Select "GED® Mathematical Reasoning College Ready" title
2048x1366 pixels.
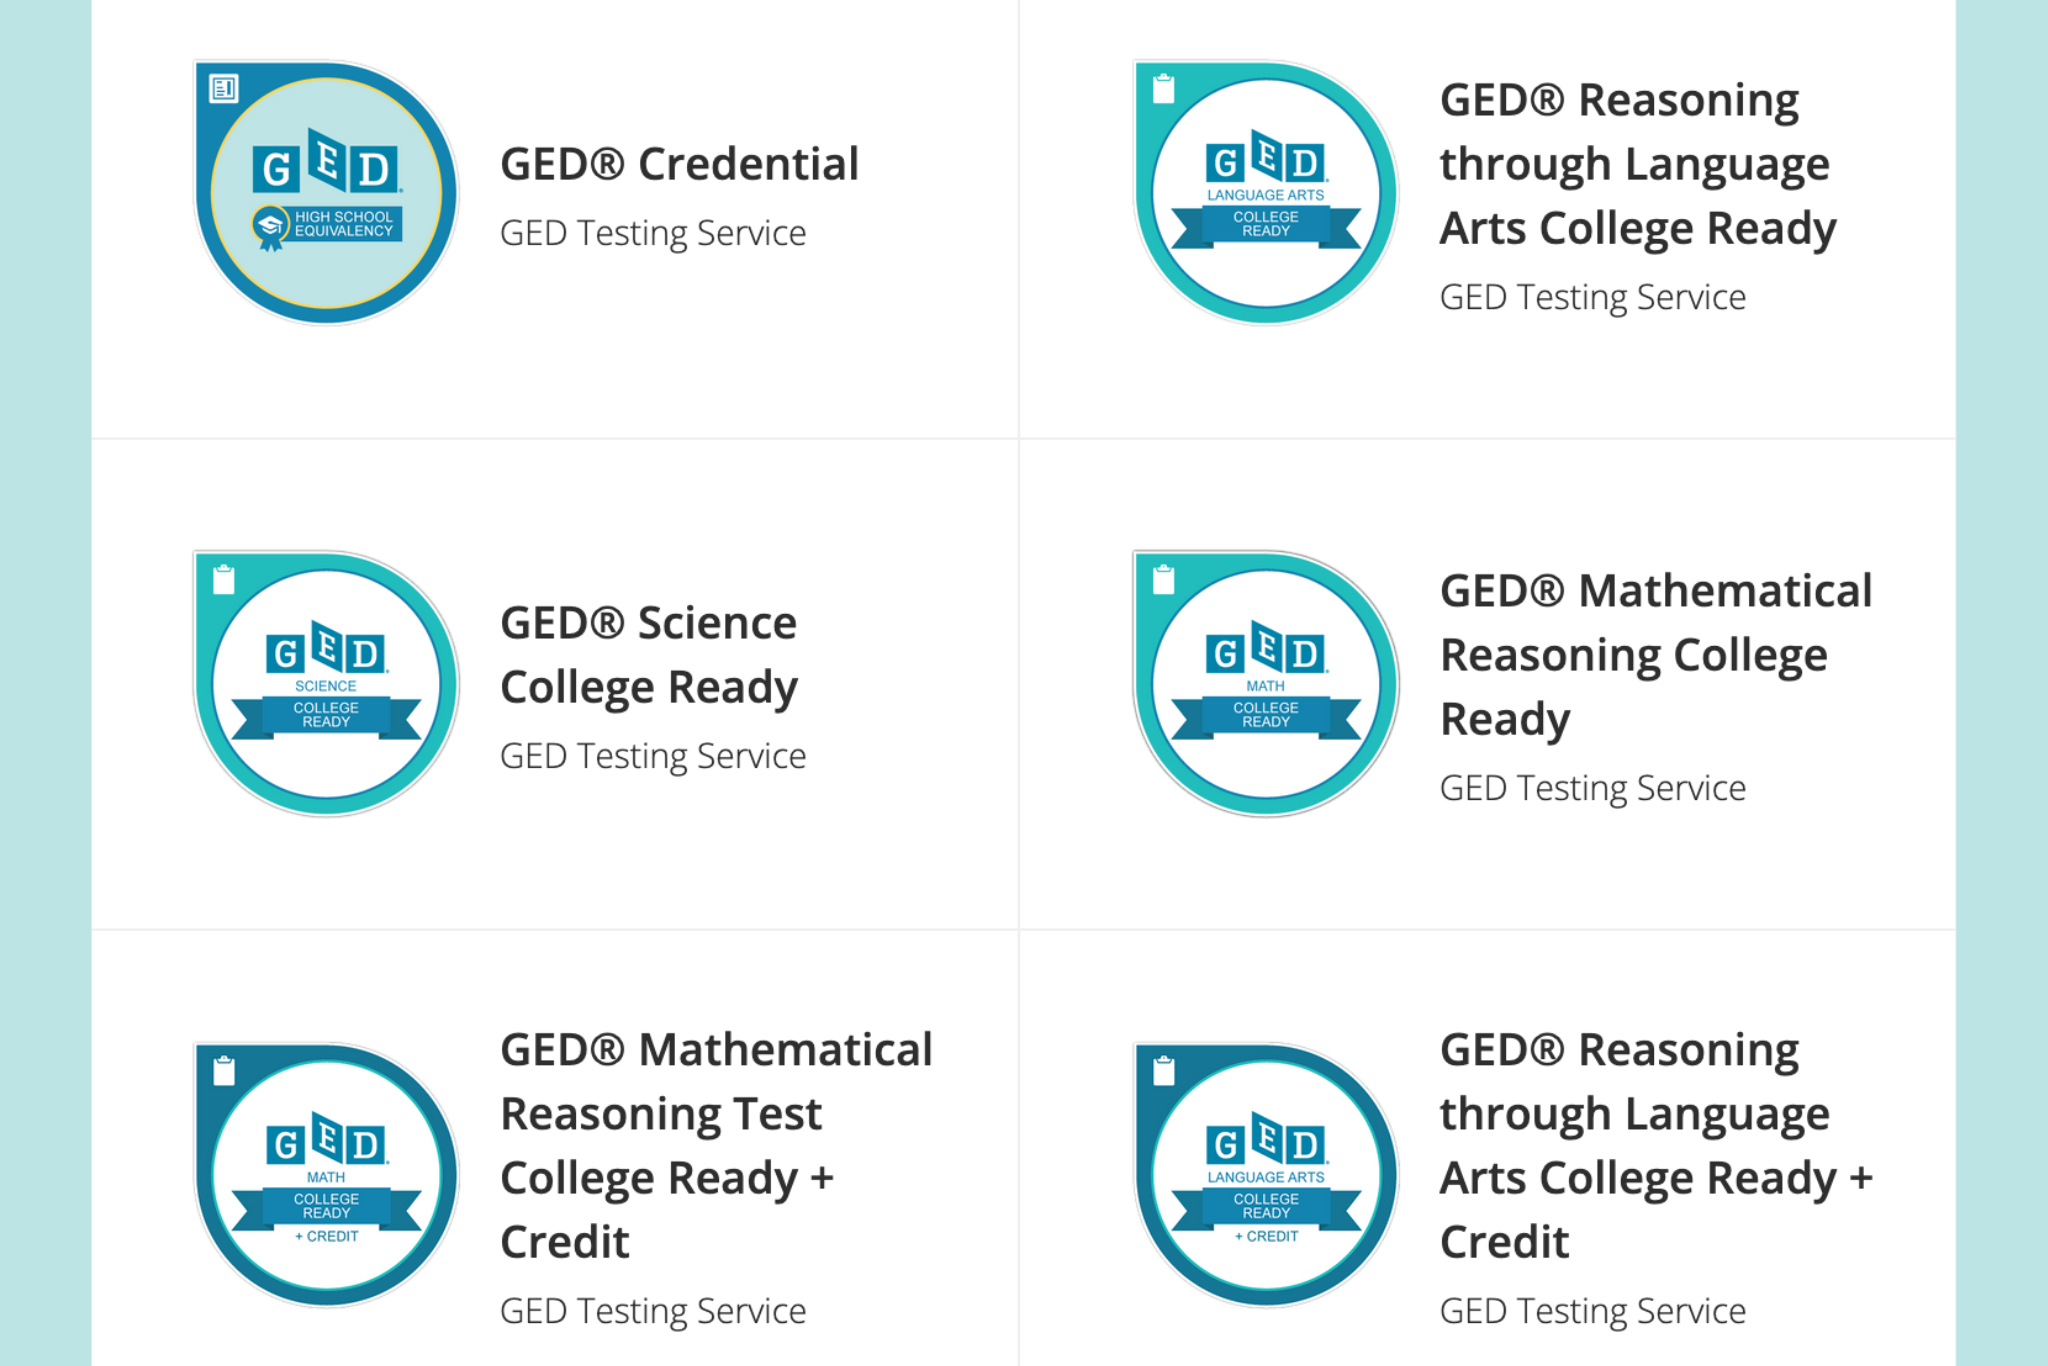1655,655
